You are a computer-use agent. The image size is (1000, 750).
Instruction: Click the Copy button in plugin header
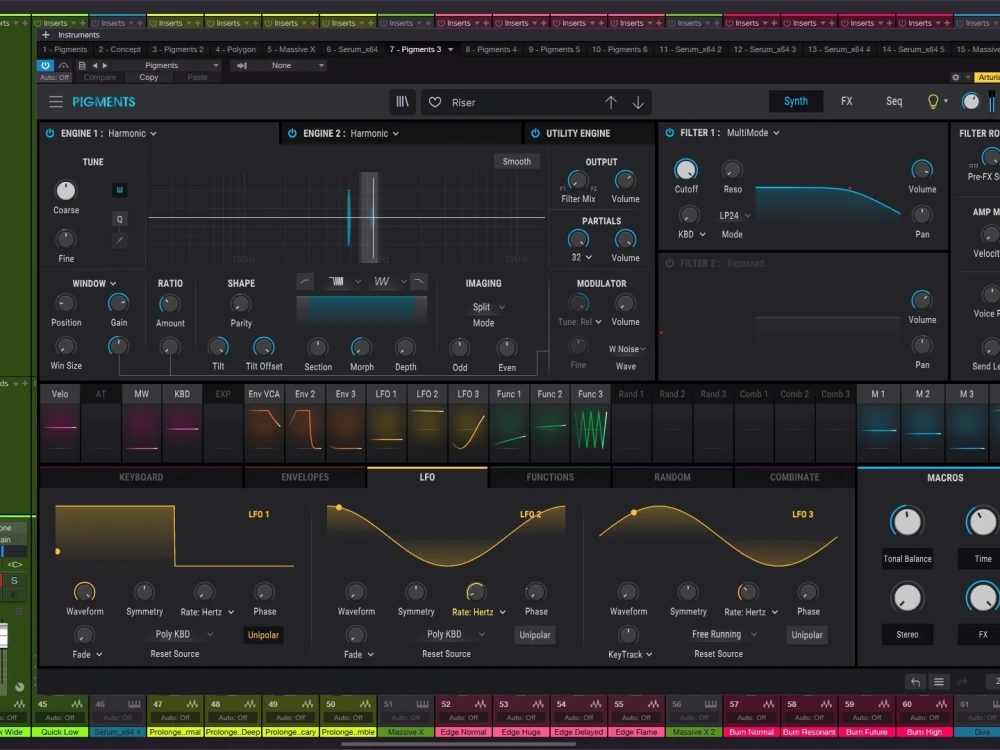149,77
